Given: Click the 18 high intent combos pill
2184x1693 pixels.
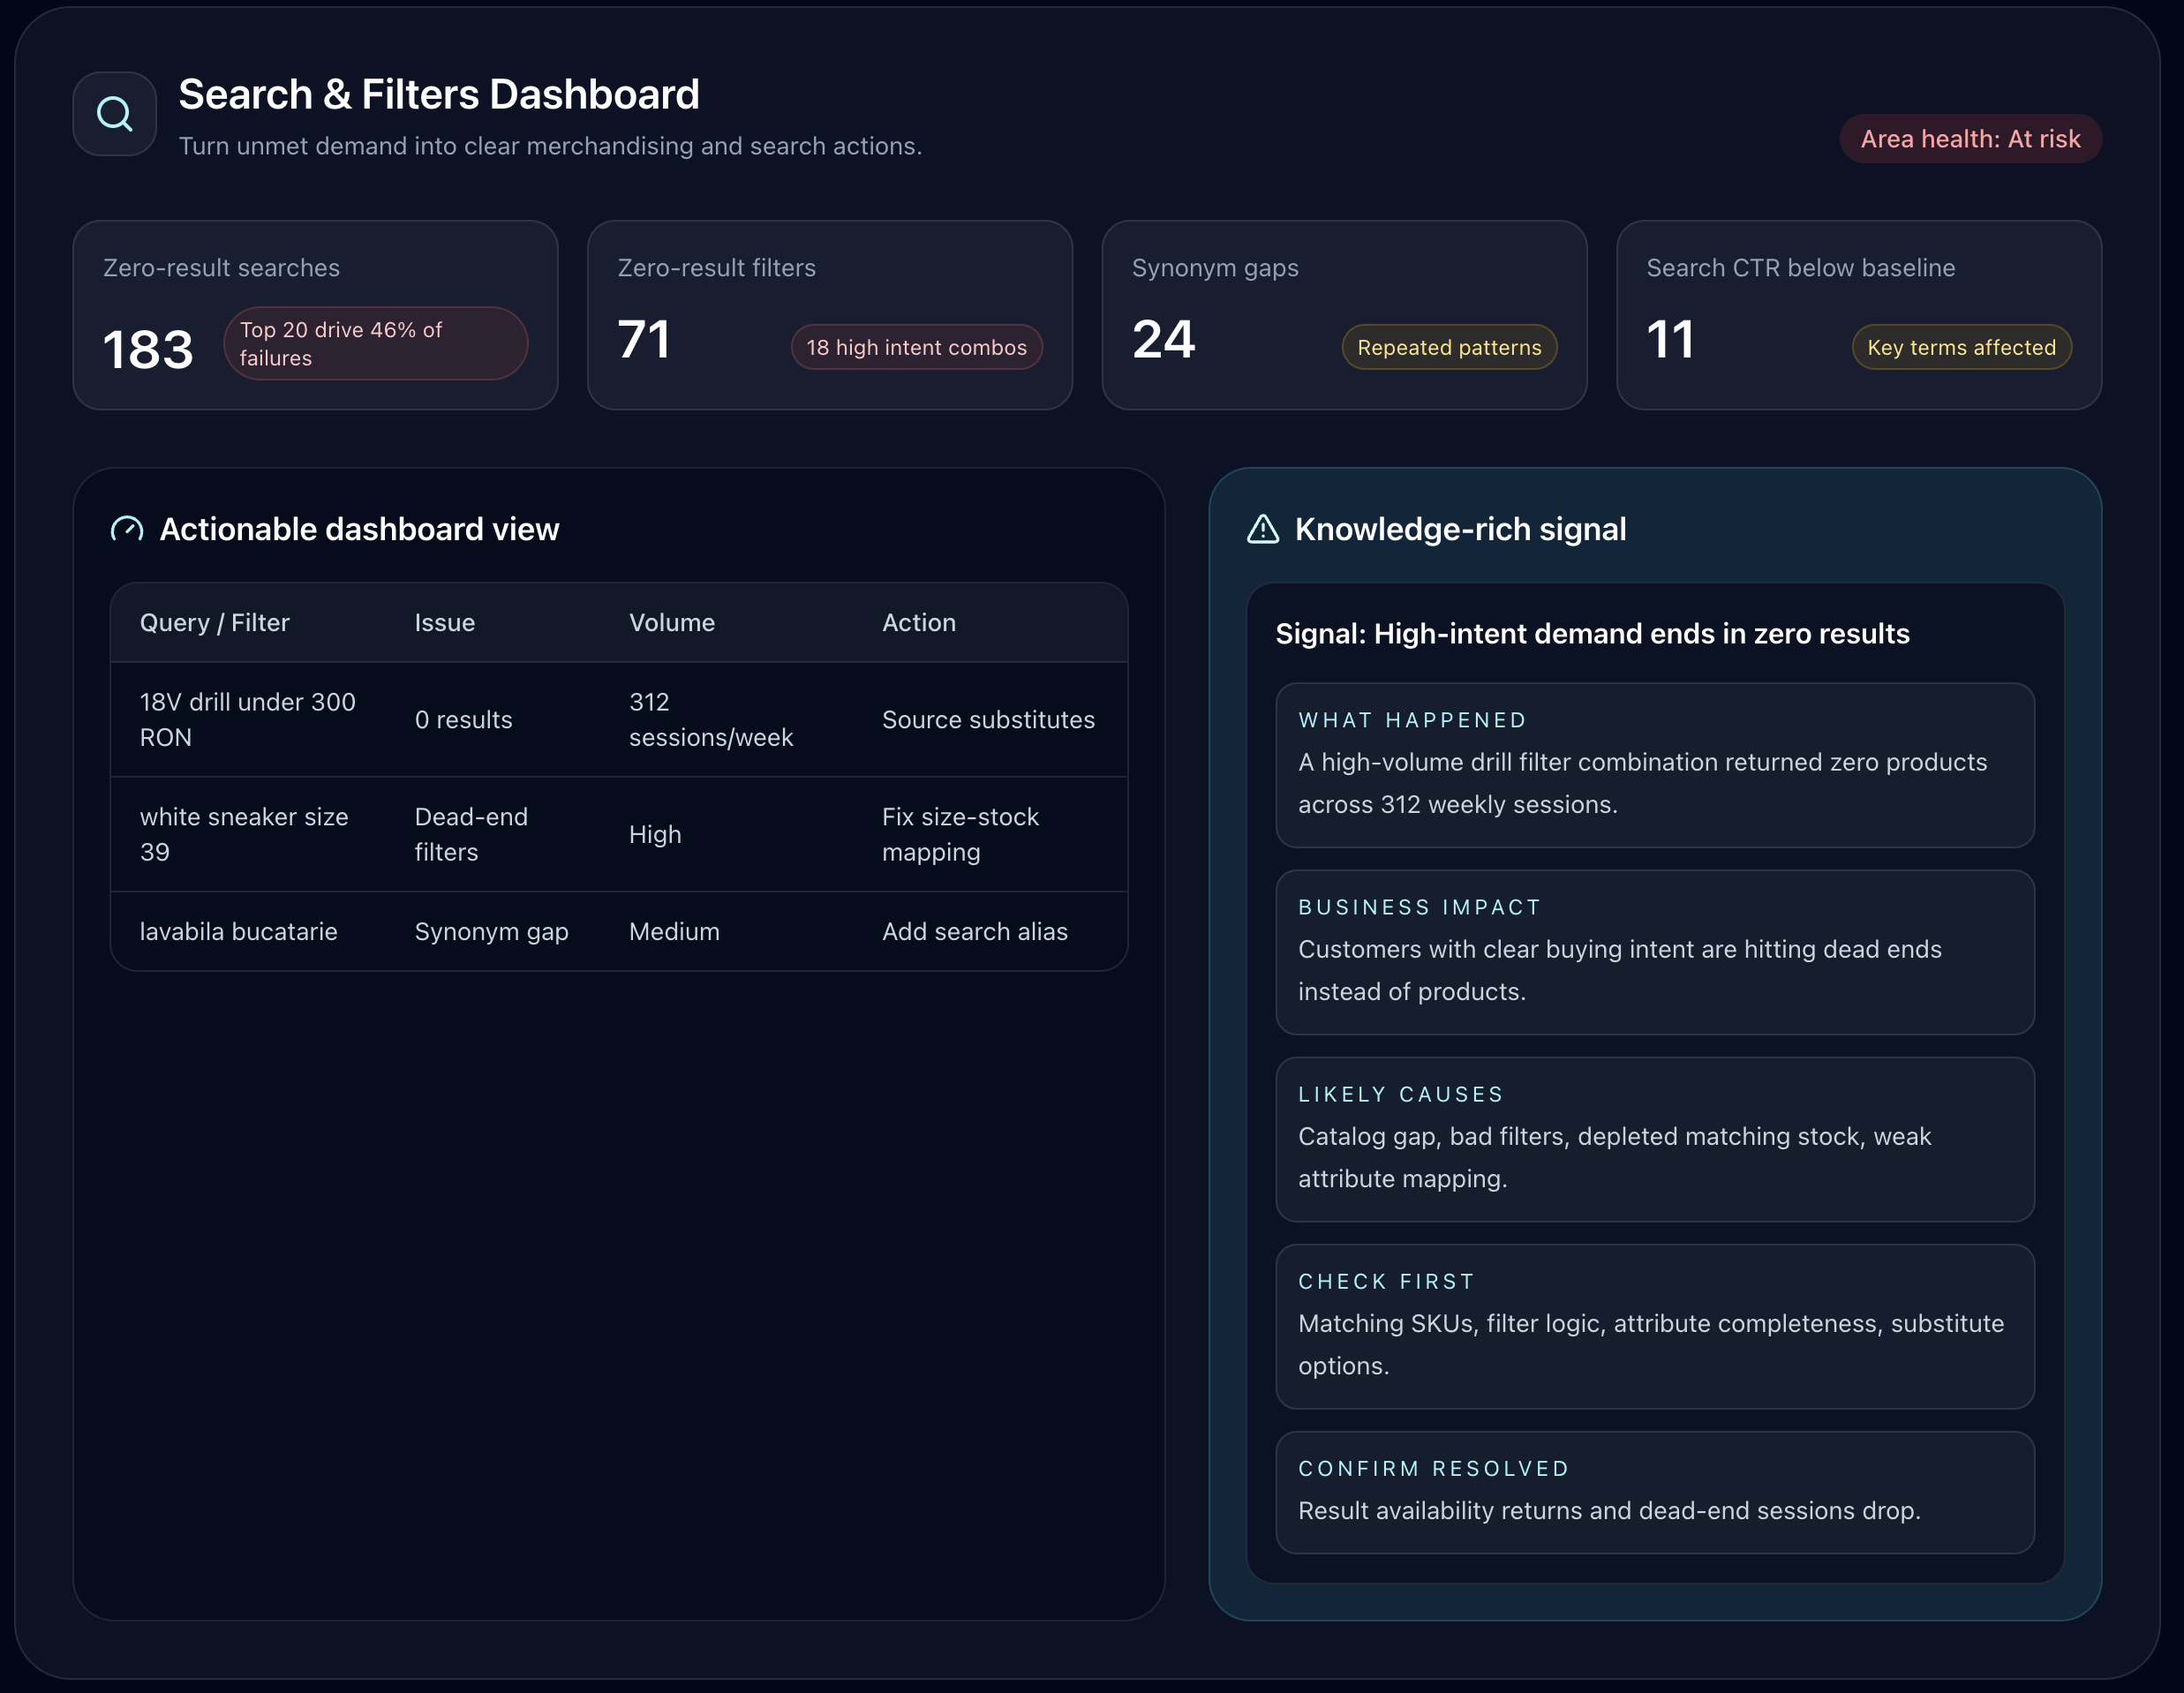Looking at the screenshot, I should (x=916, y=347).
